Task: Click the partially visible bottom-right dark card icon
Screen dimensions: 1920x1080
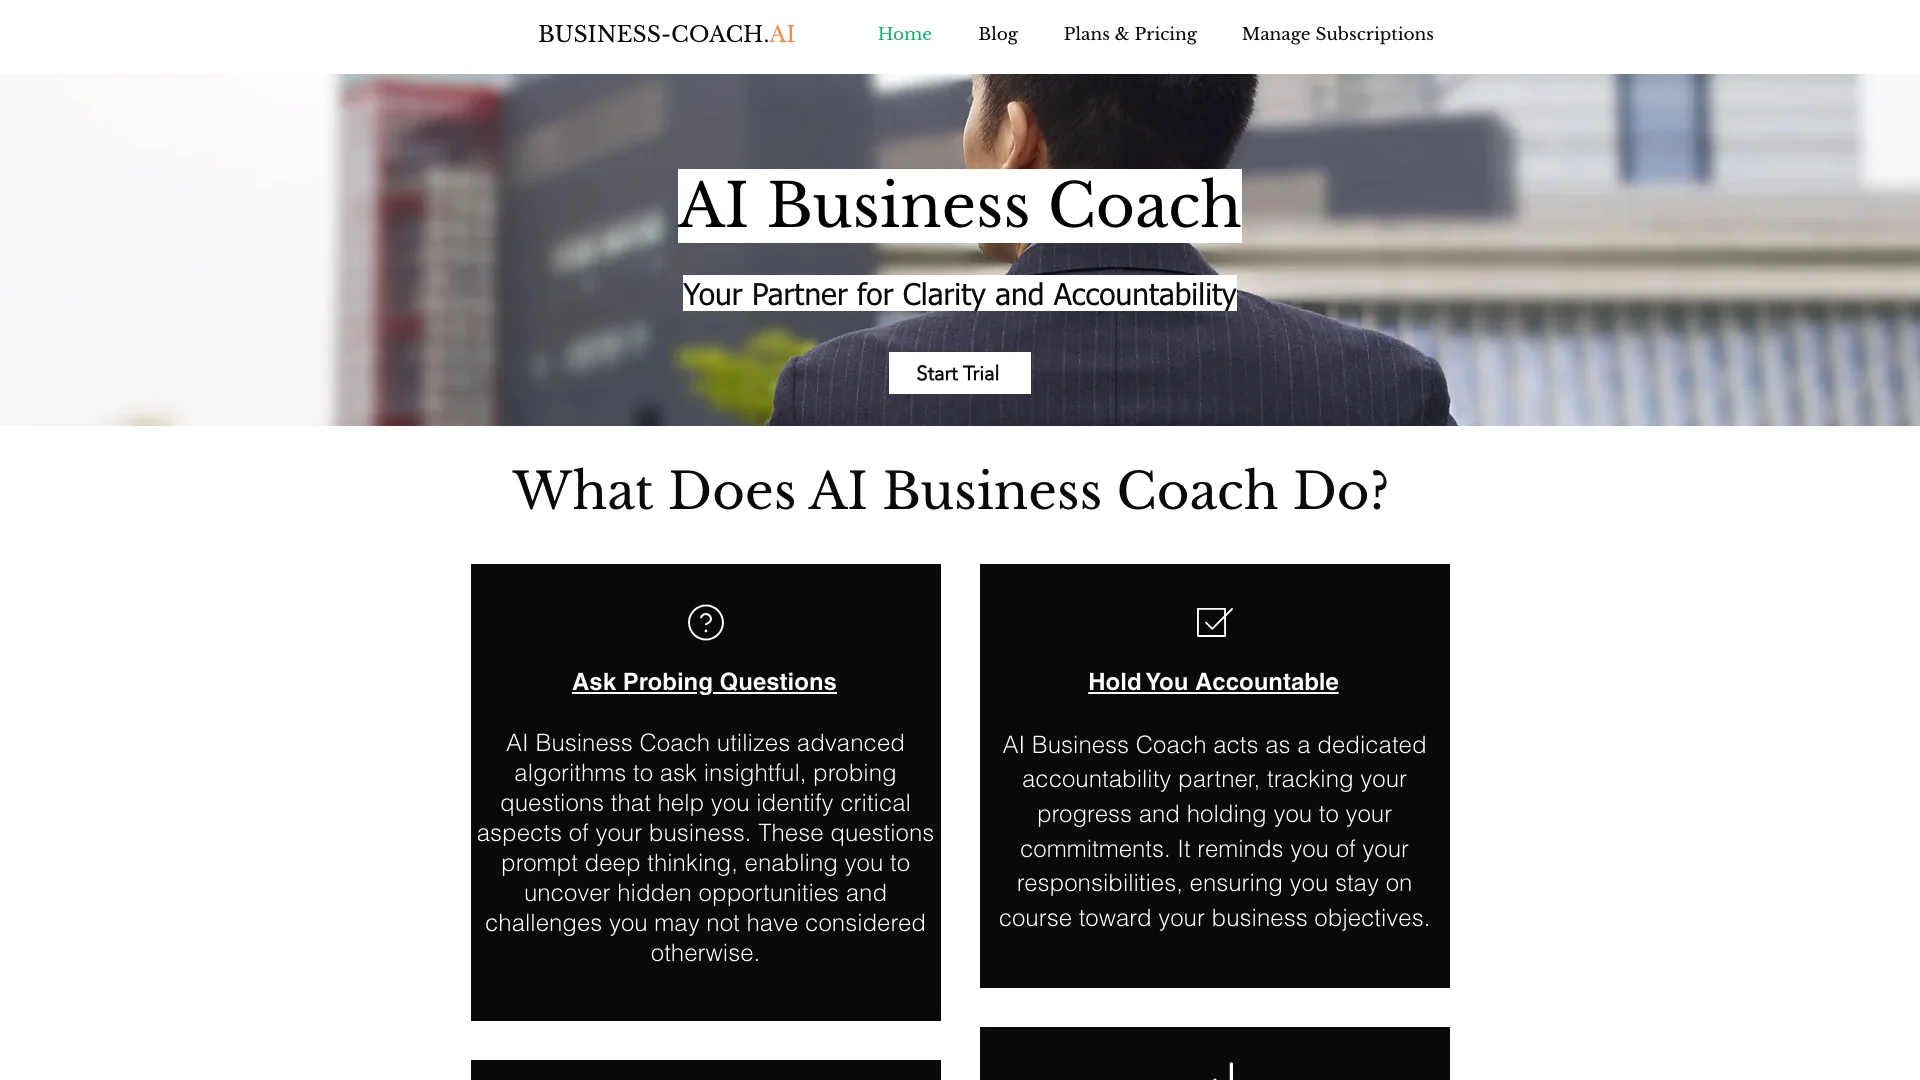Action: click(1213, 1073)
